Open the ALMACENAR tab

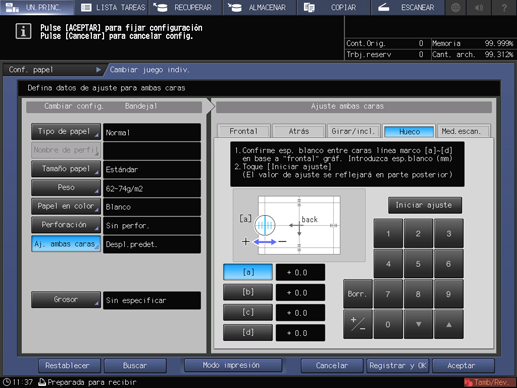(260, 7)
